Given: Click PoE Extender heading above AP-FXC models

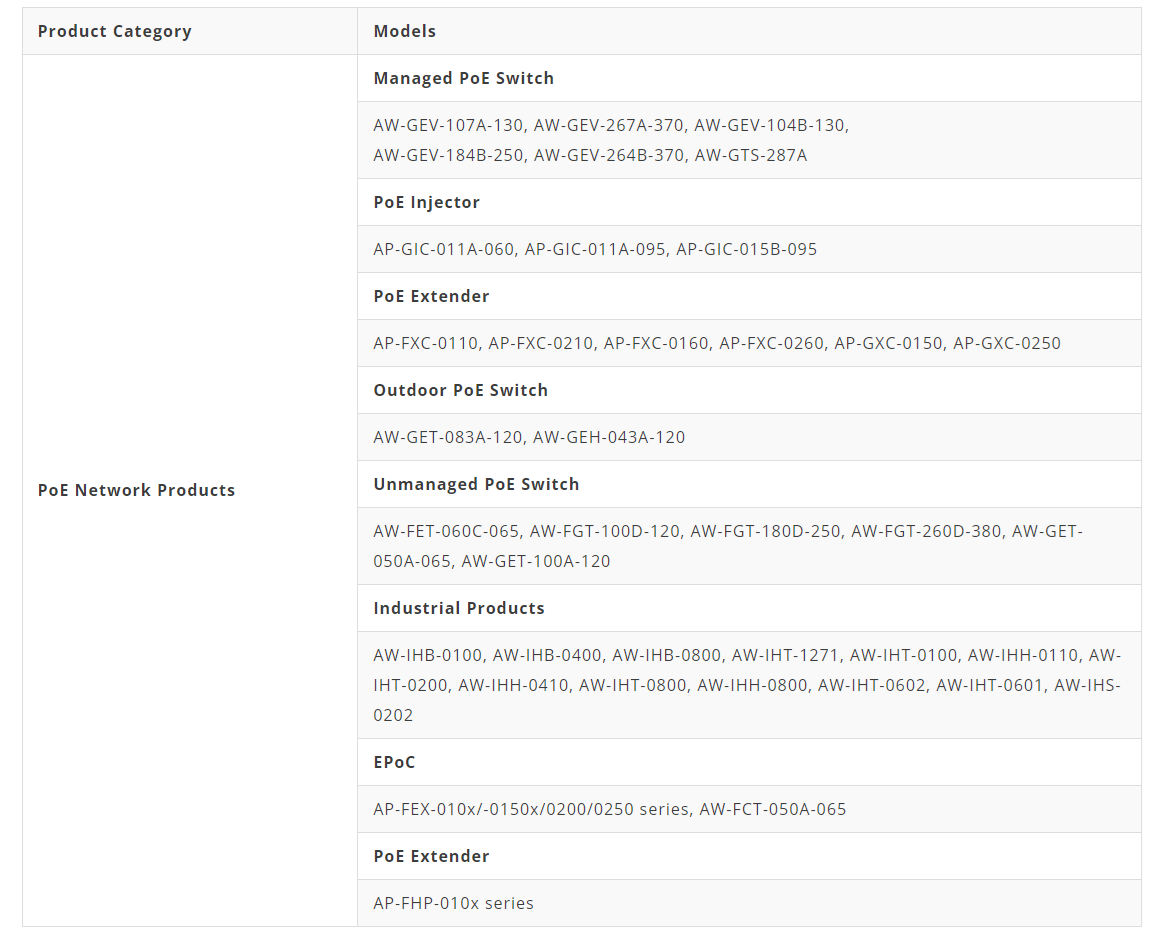Looking at the screenshot, I should [431, 296].
